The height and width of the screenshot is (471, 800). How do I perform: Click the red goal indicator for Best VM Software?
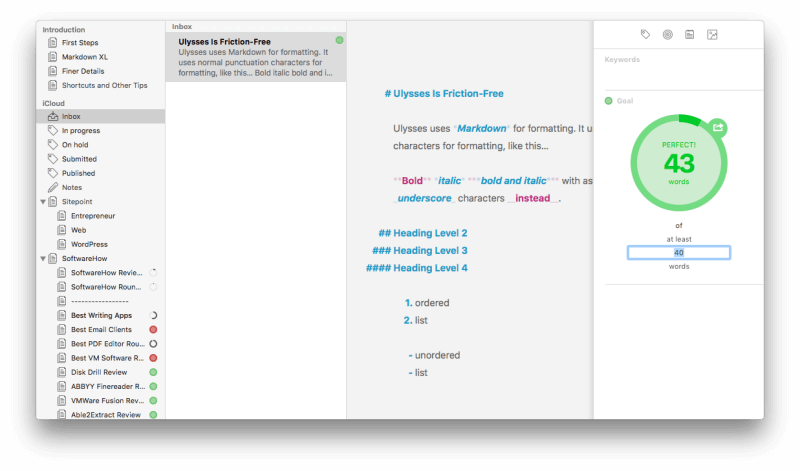[x=153, y=358]
